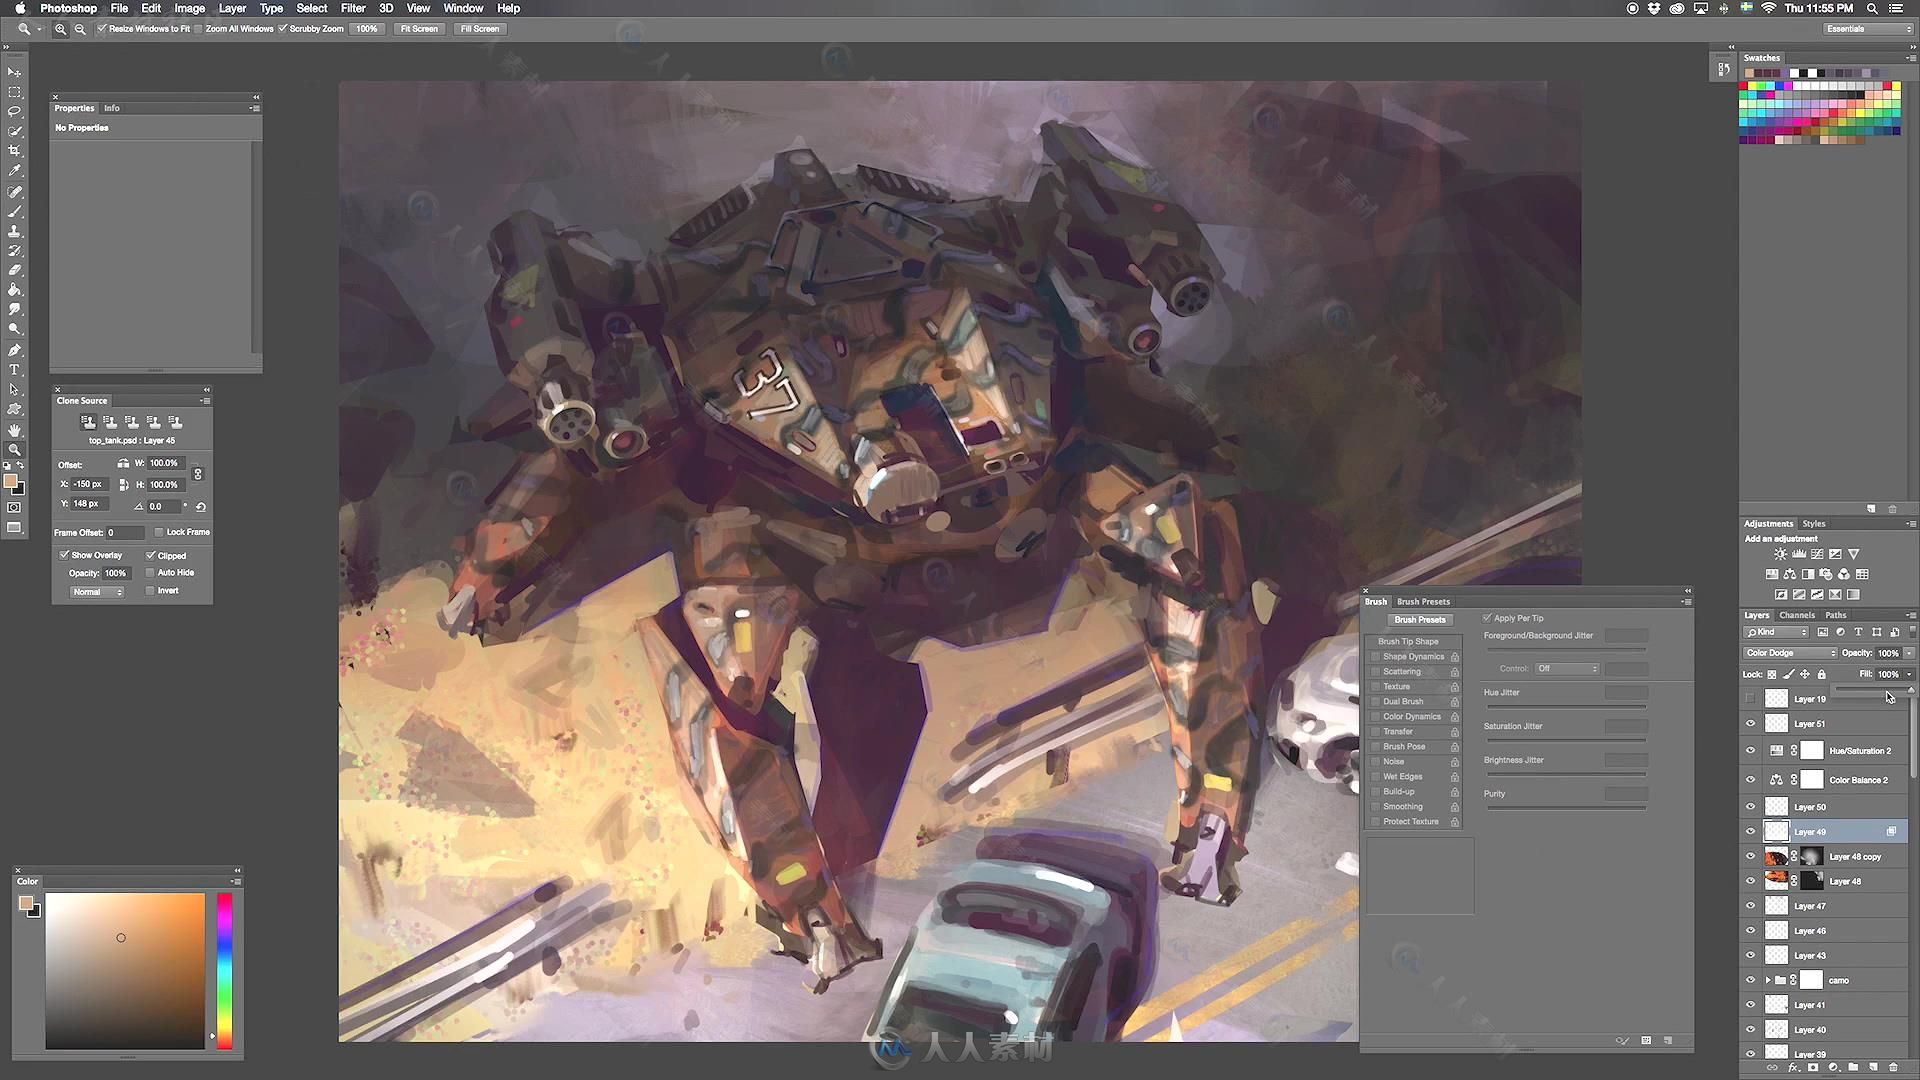Click the hue spectrum slider in Color panel
This screenshot has width=1920, height=1080.
(x=225, y=971)
